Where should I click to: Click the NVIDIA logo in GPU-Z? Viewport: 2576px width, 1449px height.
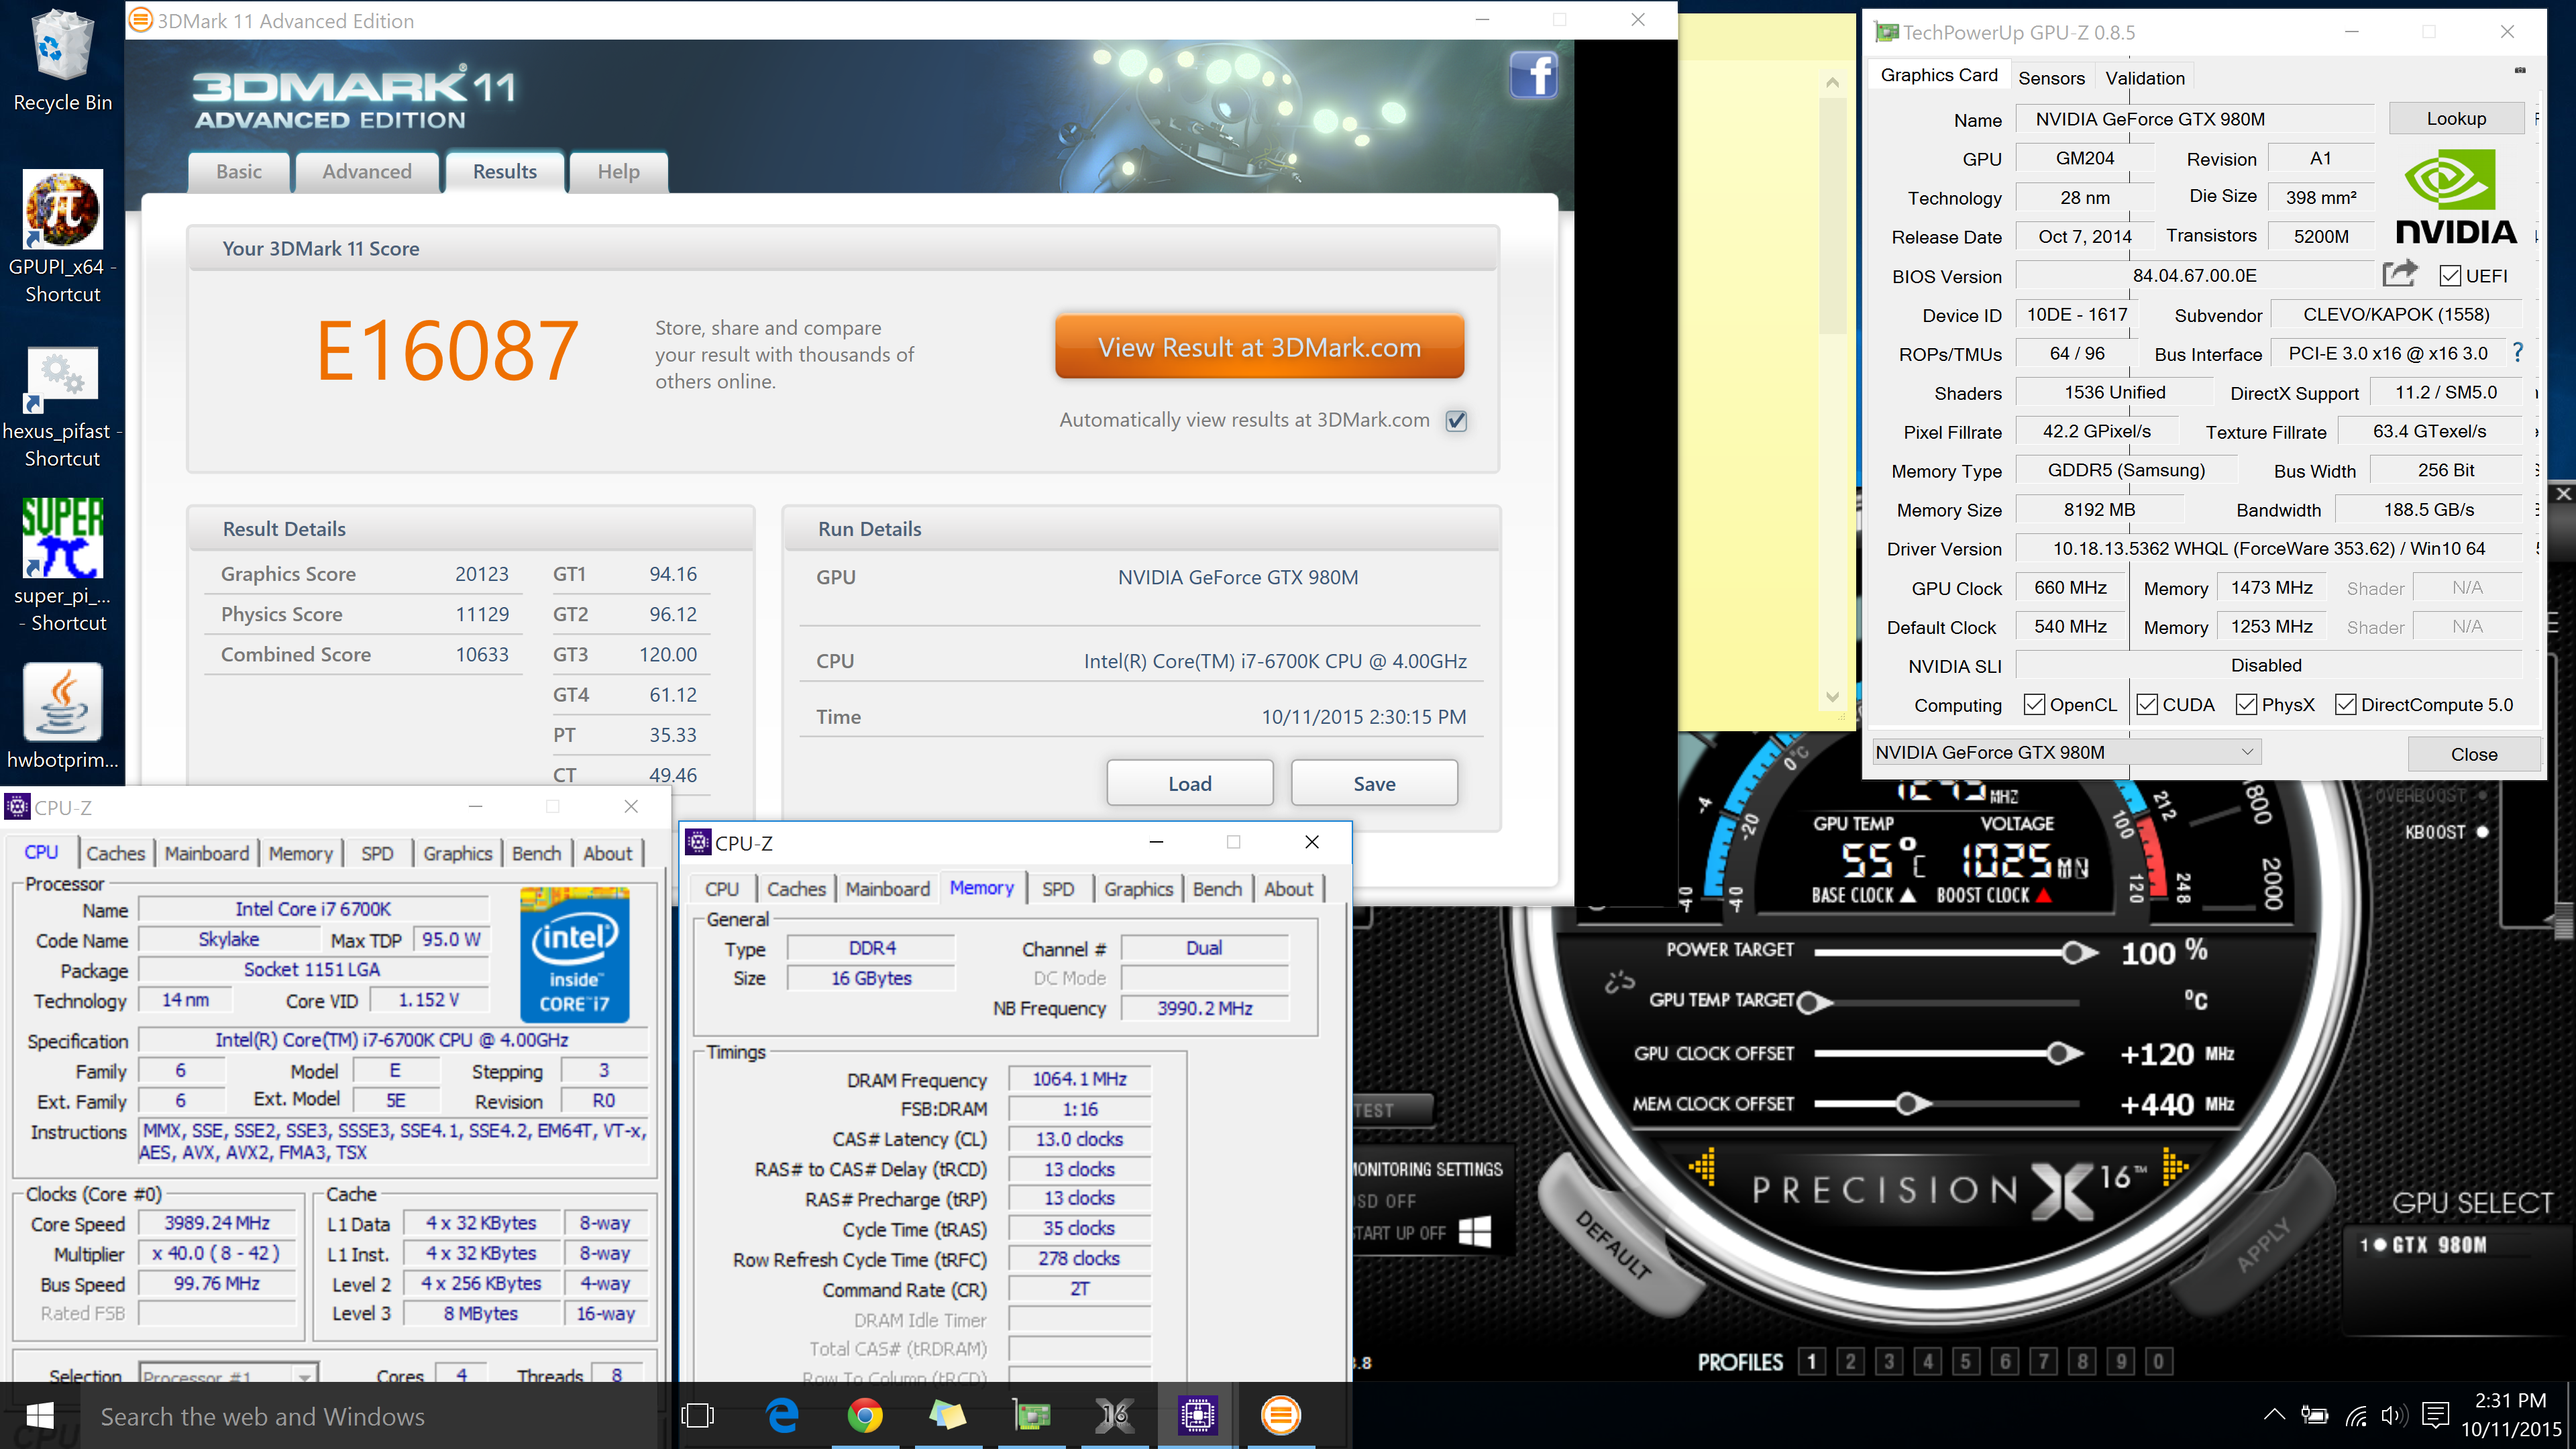pos(2455,198)
